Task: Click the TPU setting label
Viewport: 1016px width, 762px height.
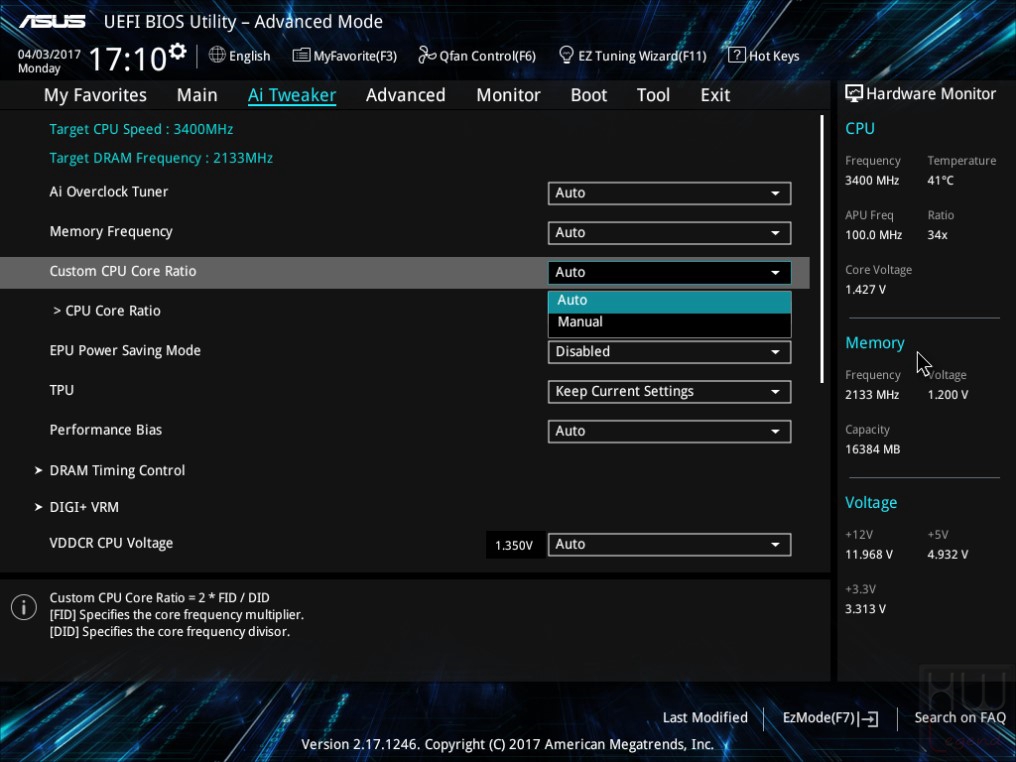Action: point(62,390)
